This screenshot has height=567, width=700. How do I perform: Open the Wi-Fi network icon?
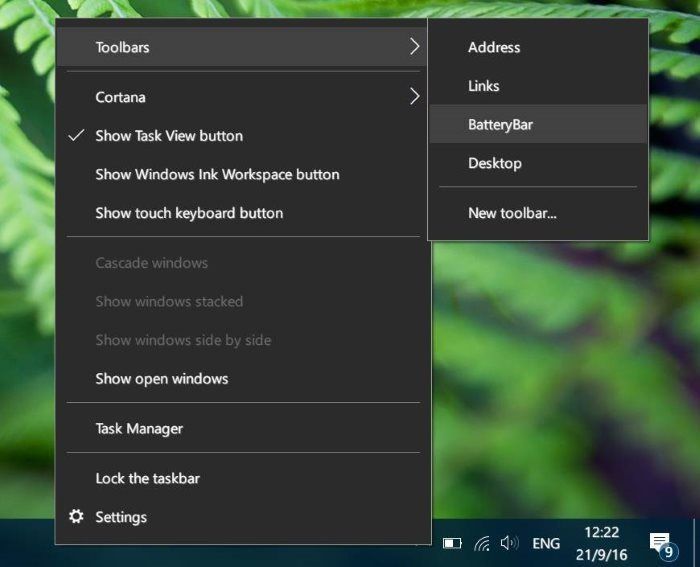click(482, 543)
